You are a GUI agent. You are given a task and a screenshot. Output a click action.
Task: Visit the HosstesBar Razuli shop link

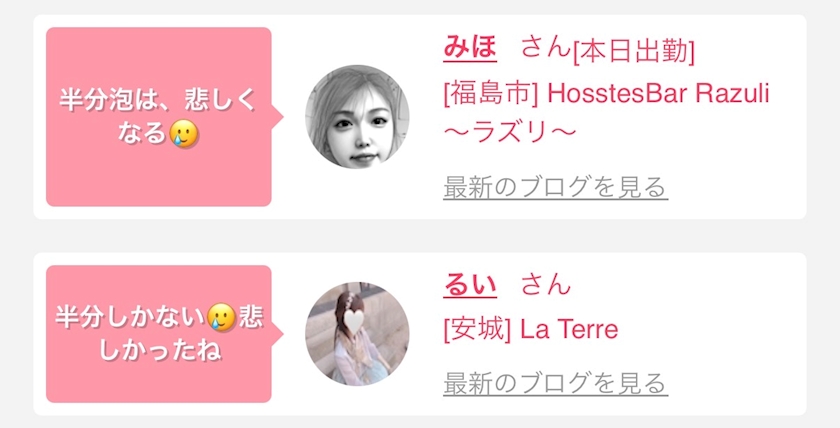(606, 112)
